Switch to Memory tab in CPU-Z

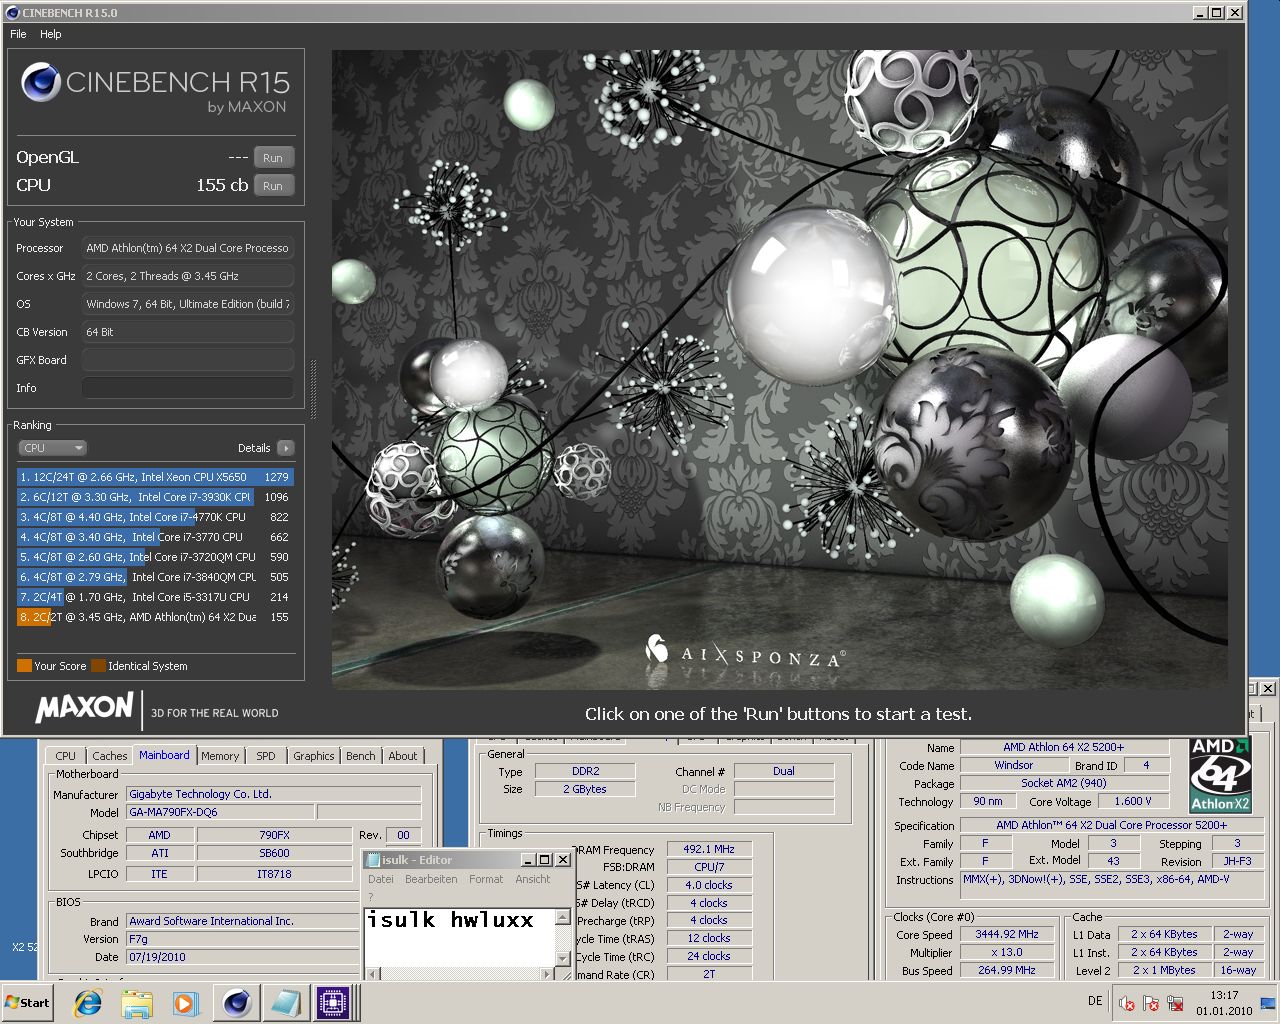tap(220, 756)
